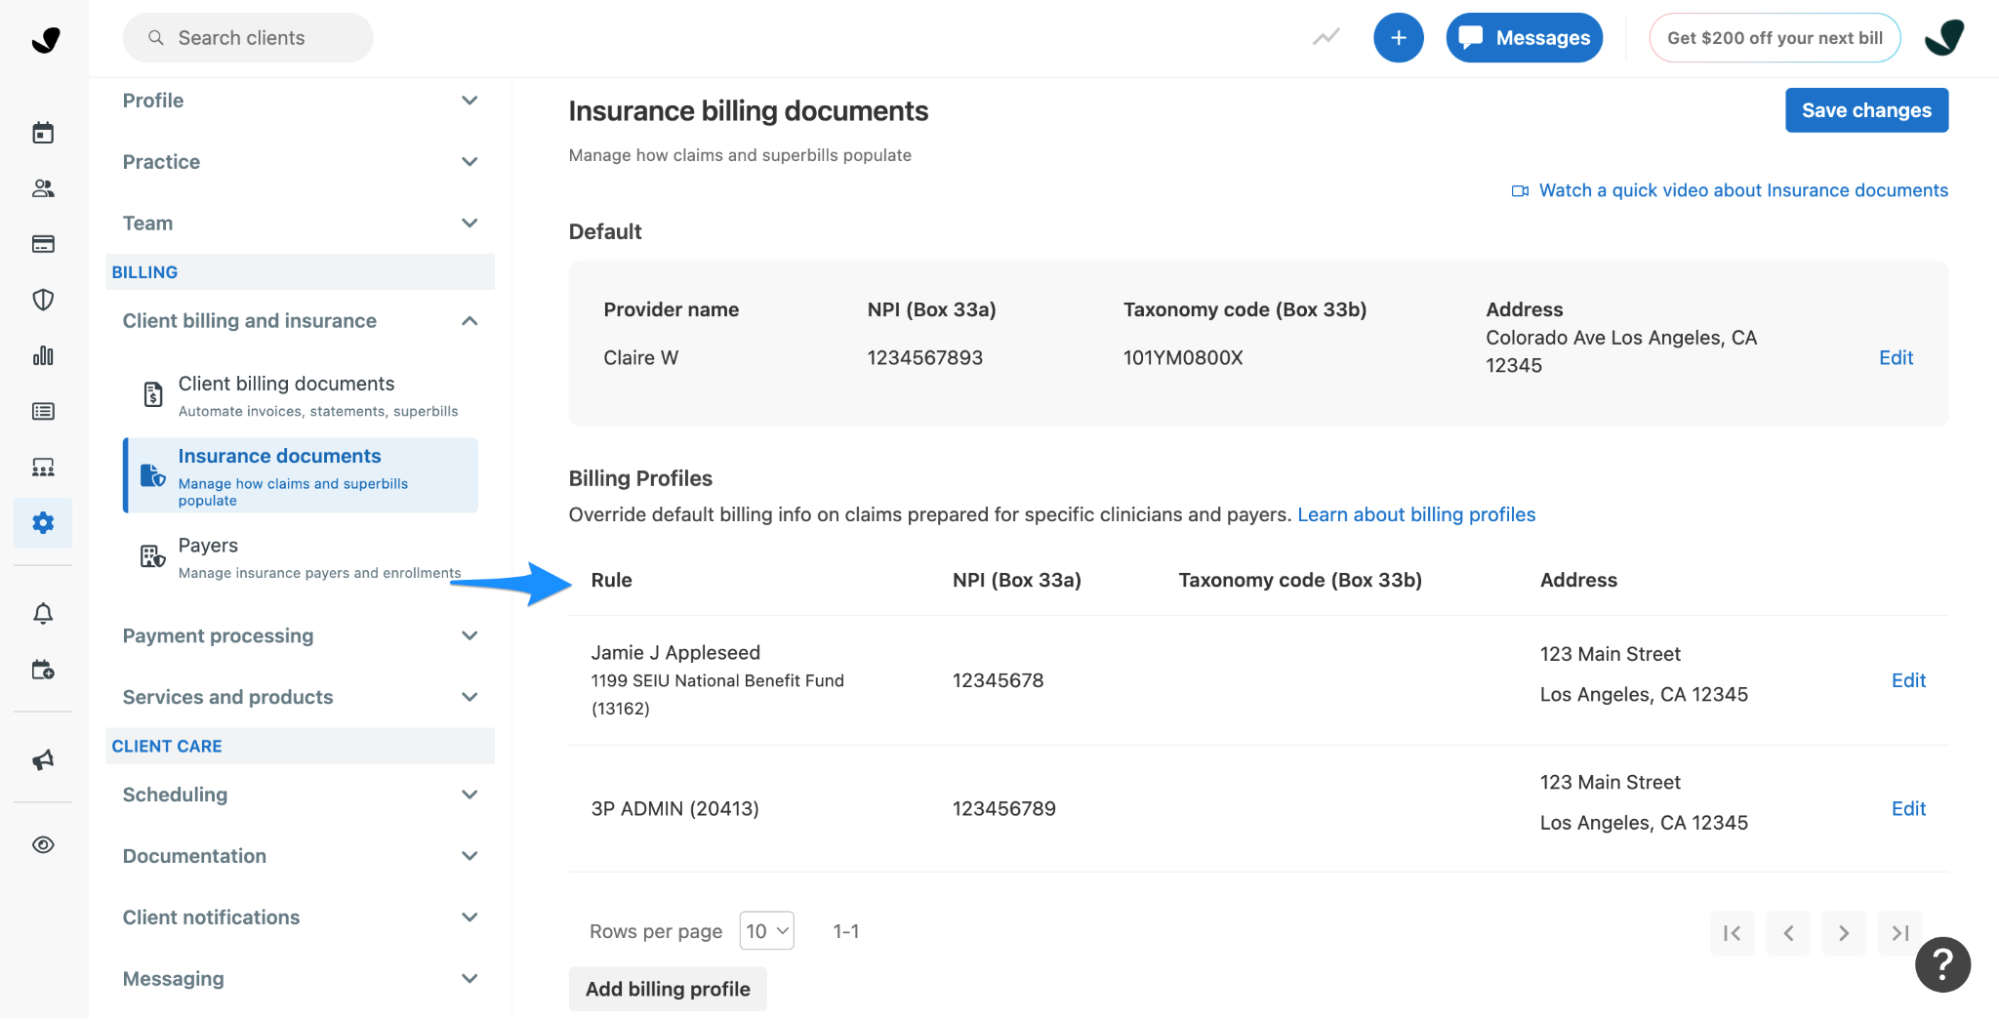Click the Rule column header

[x=611, y=580]
